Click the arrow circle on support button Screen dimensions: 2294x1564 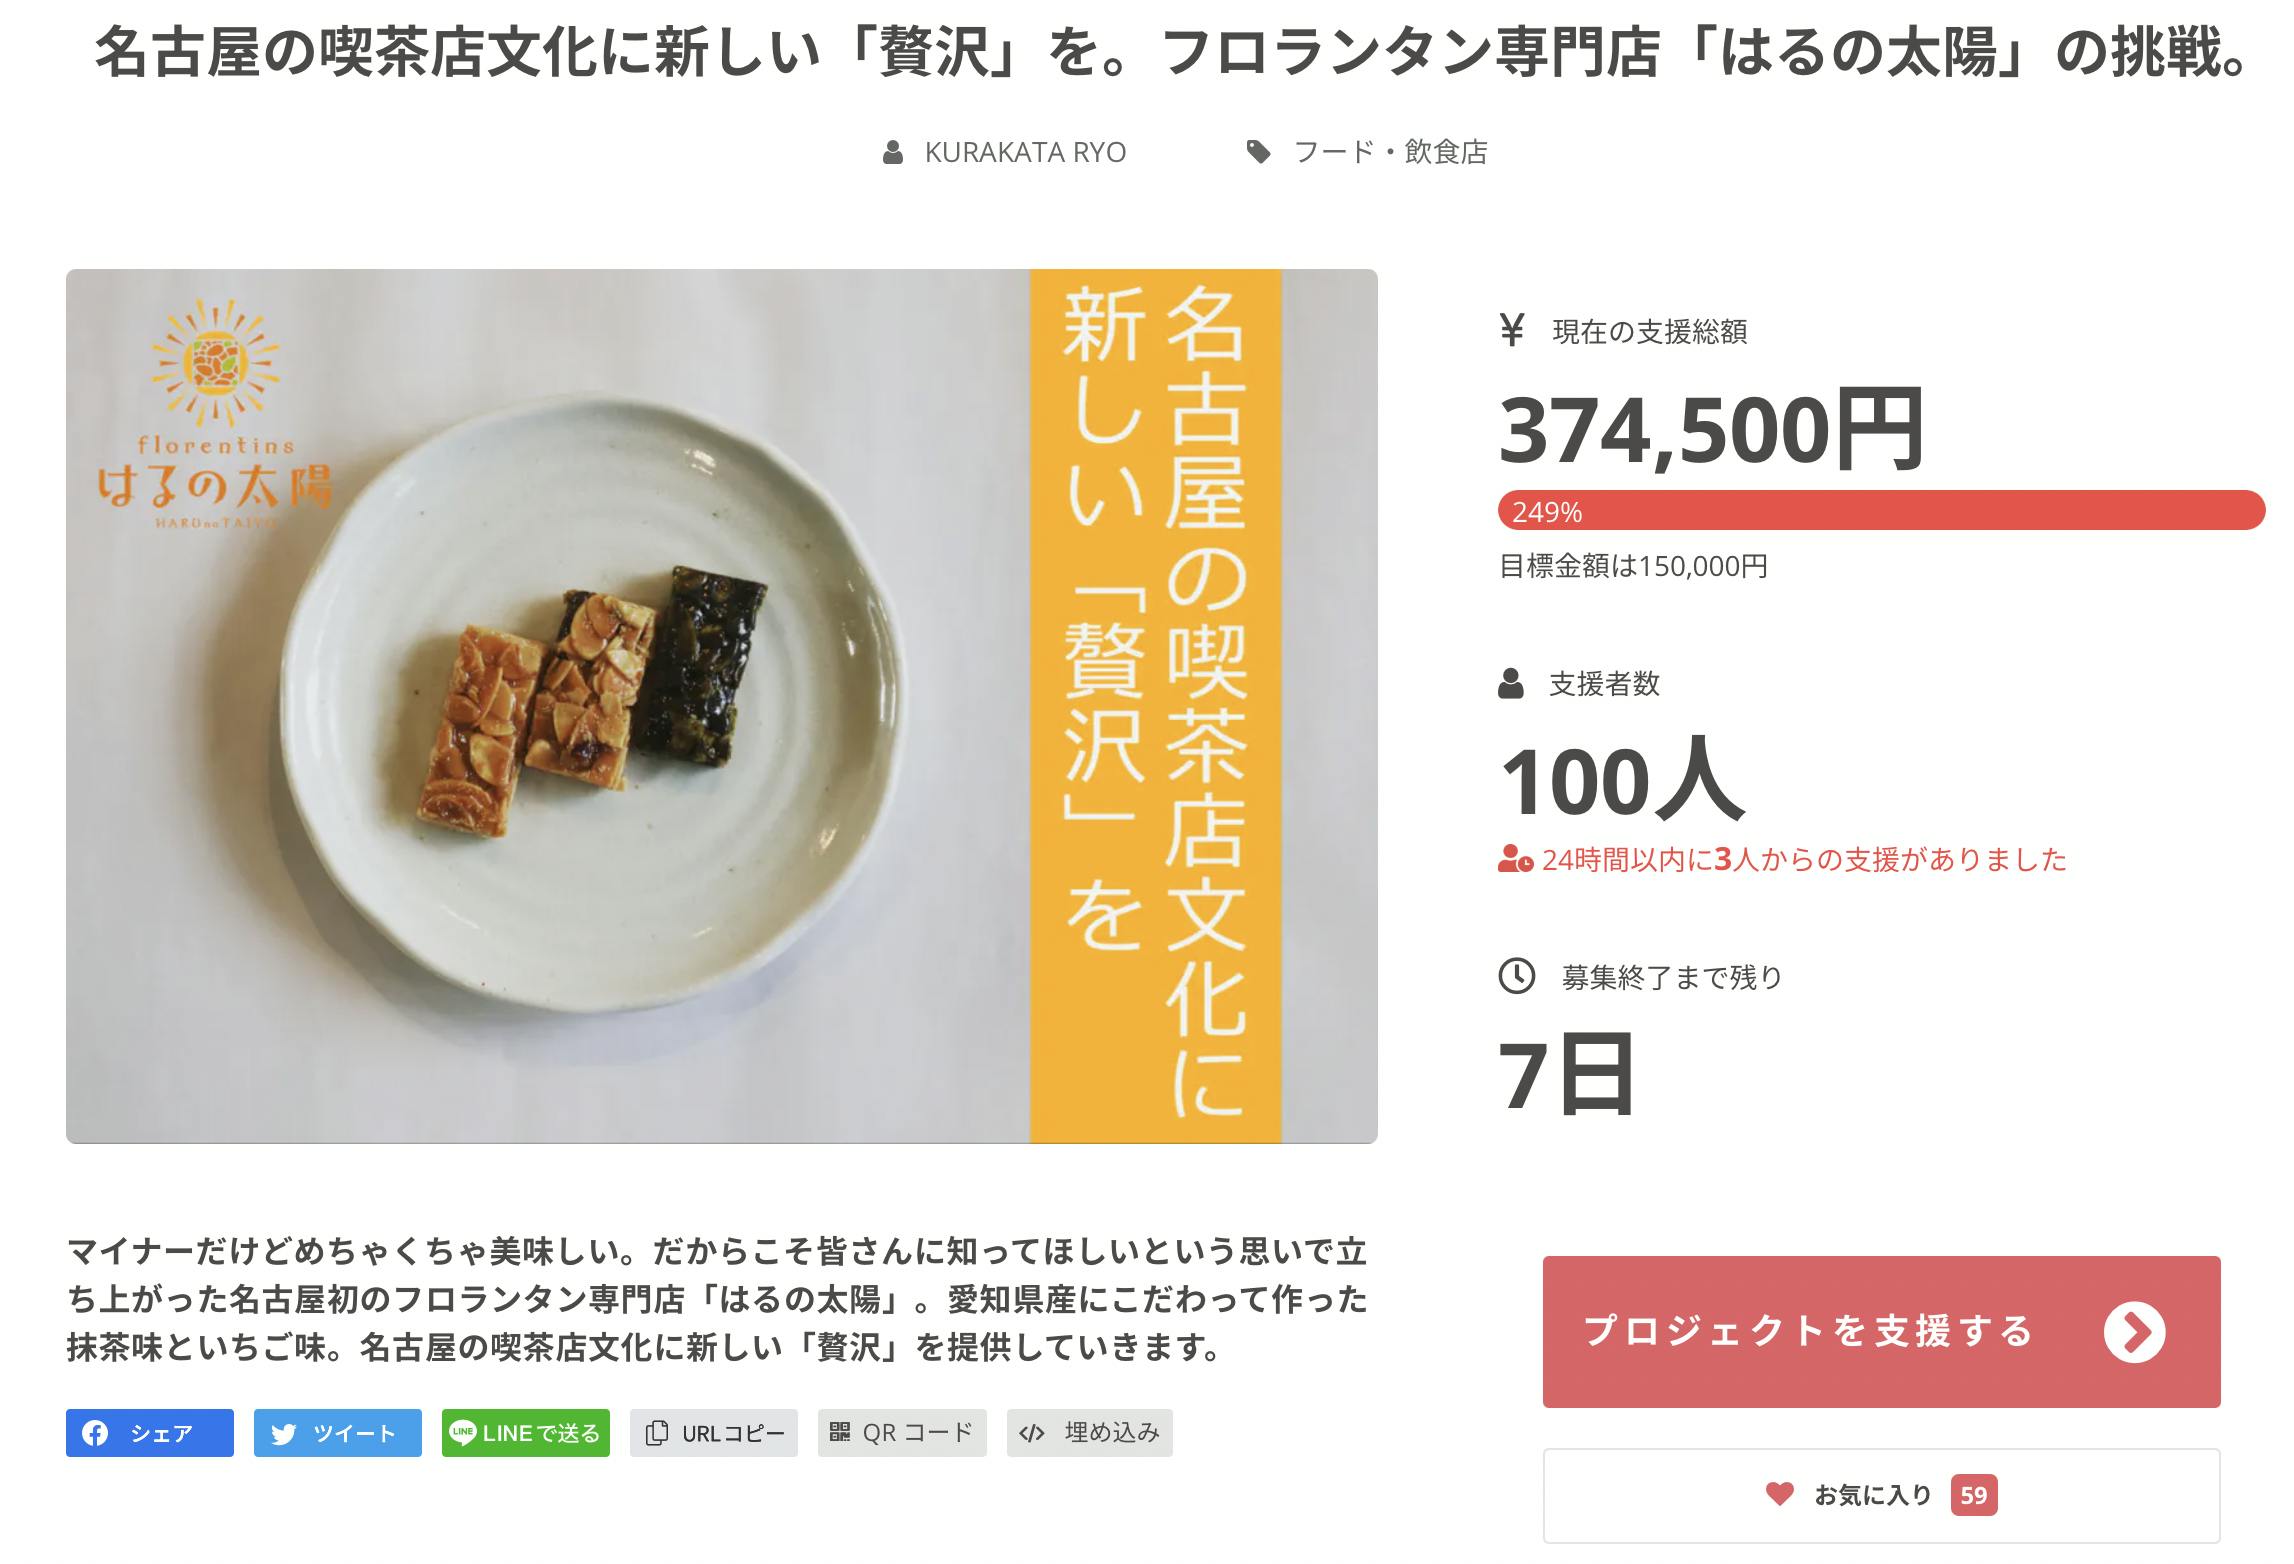pos(2134,1331)
